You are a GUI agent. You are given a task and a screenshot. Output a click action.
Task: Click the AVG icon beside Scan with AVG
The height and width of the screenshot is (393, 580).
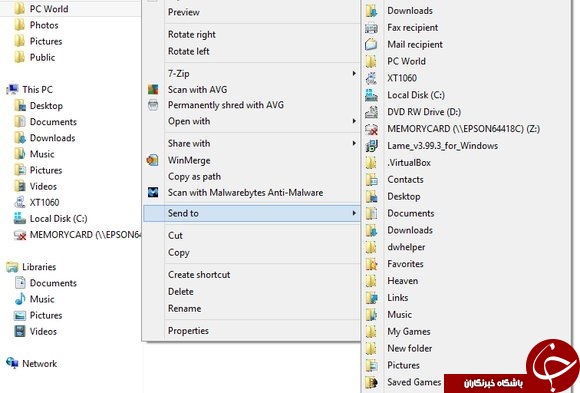pyautogui.click(x=153, y=89)
